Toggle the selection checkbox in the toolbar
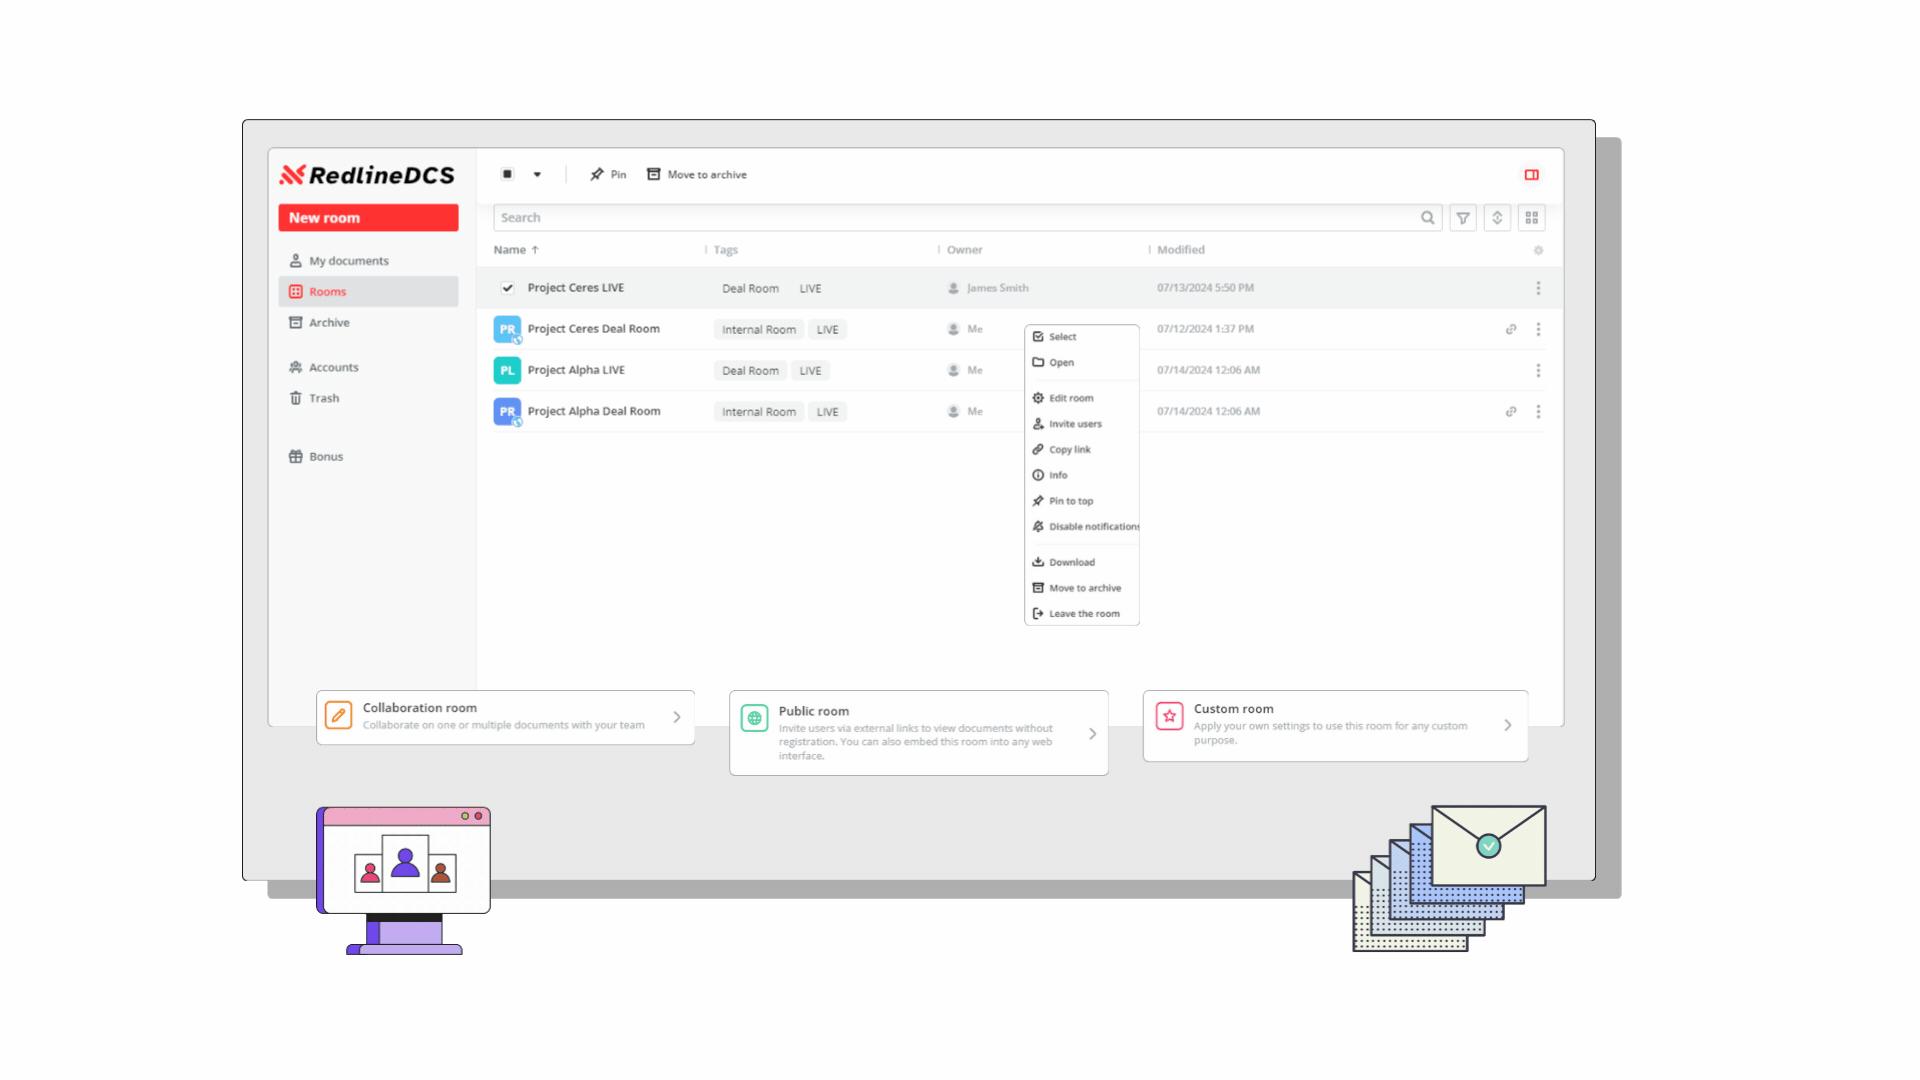 pyautogui.click(x=508, y=174)
